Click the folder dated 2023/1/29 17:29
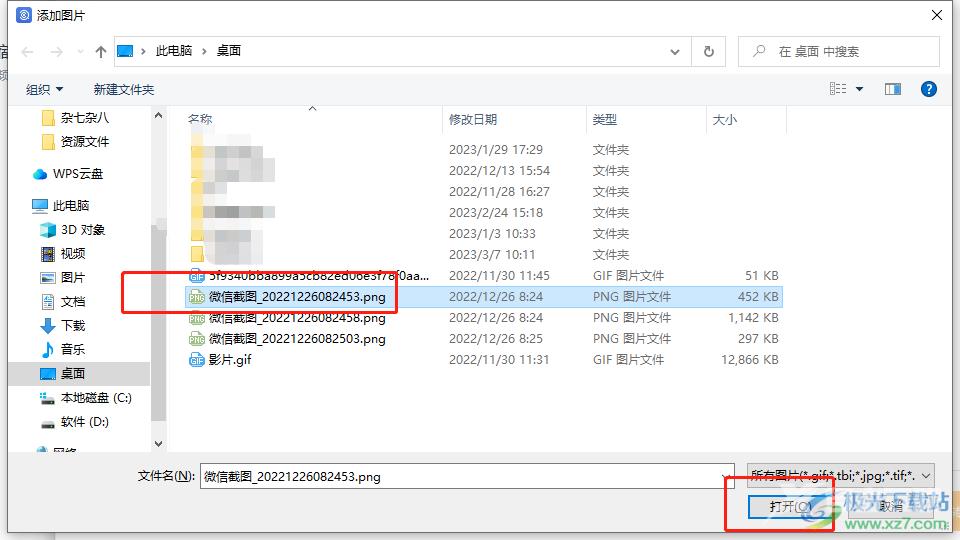The height and width of the screenshot is (540, 960). click(484, 150)
